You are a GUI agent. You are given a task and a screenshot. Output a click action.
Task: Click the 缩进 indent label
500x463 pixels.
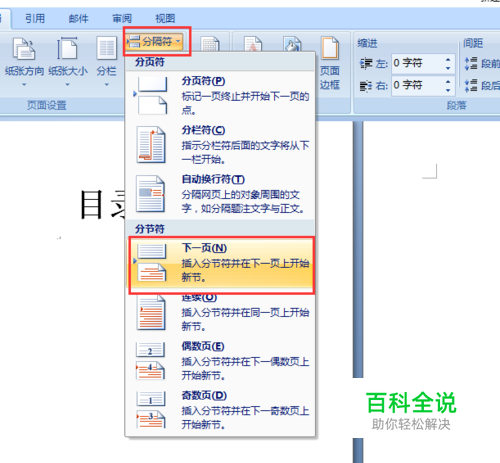367,43
